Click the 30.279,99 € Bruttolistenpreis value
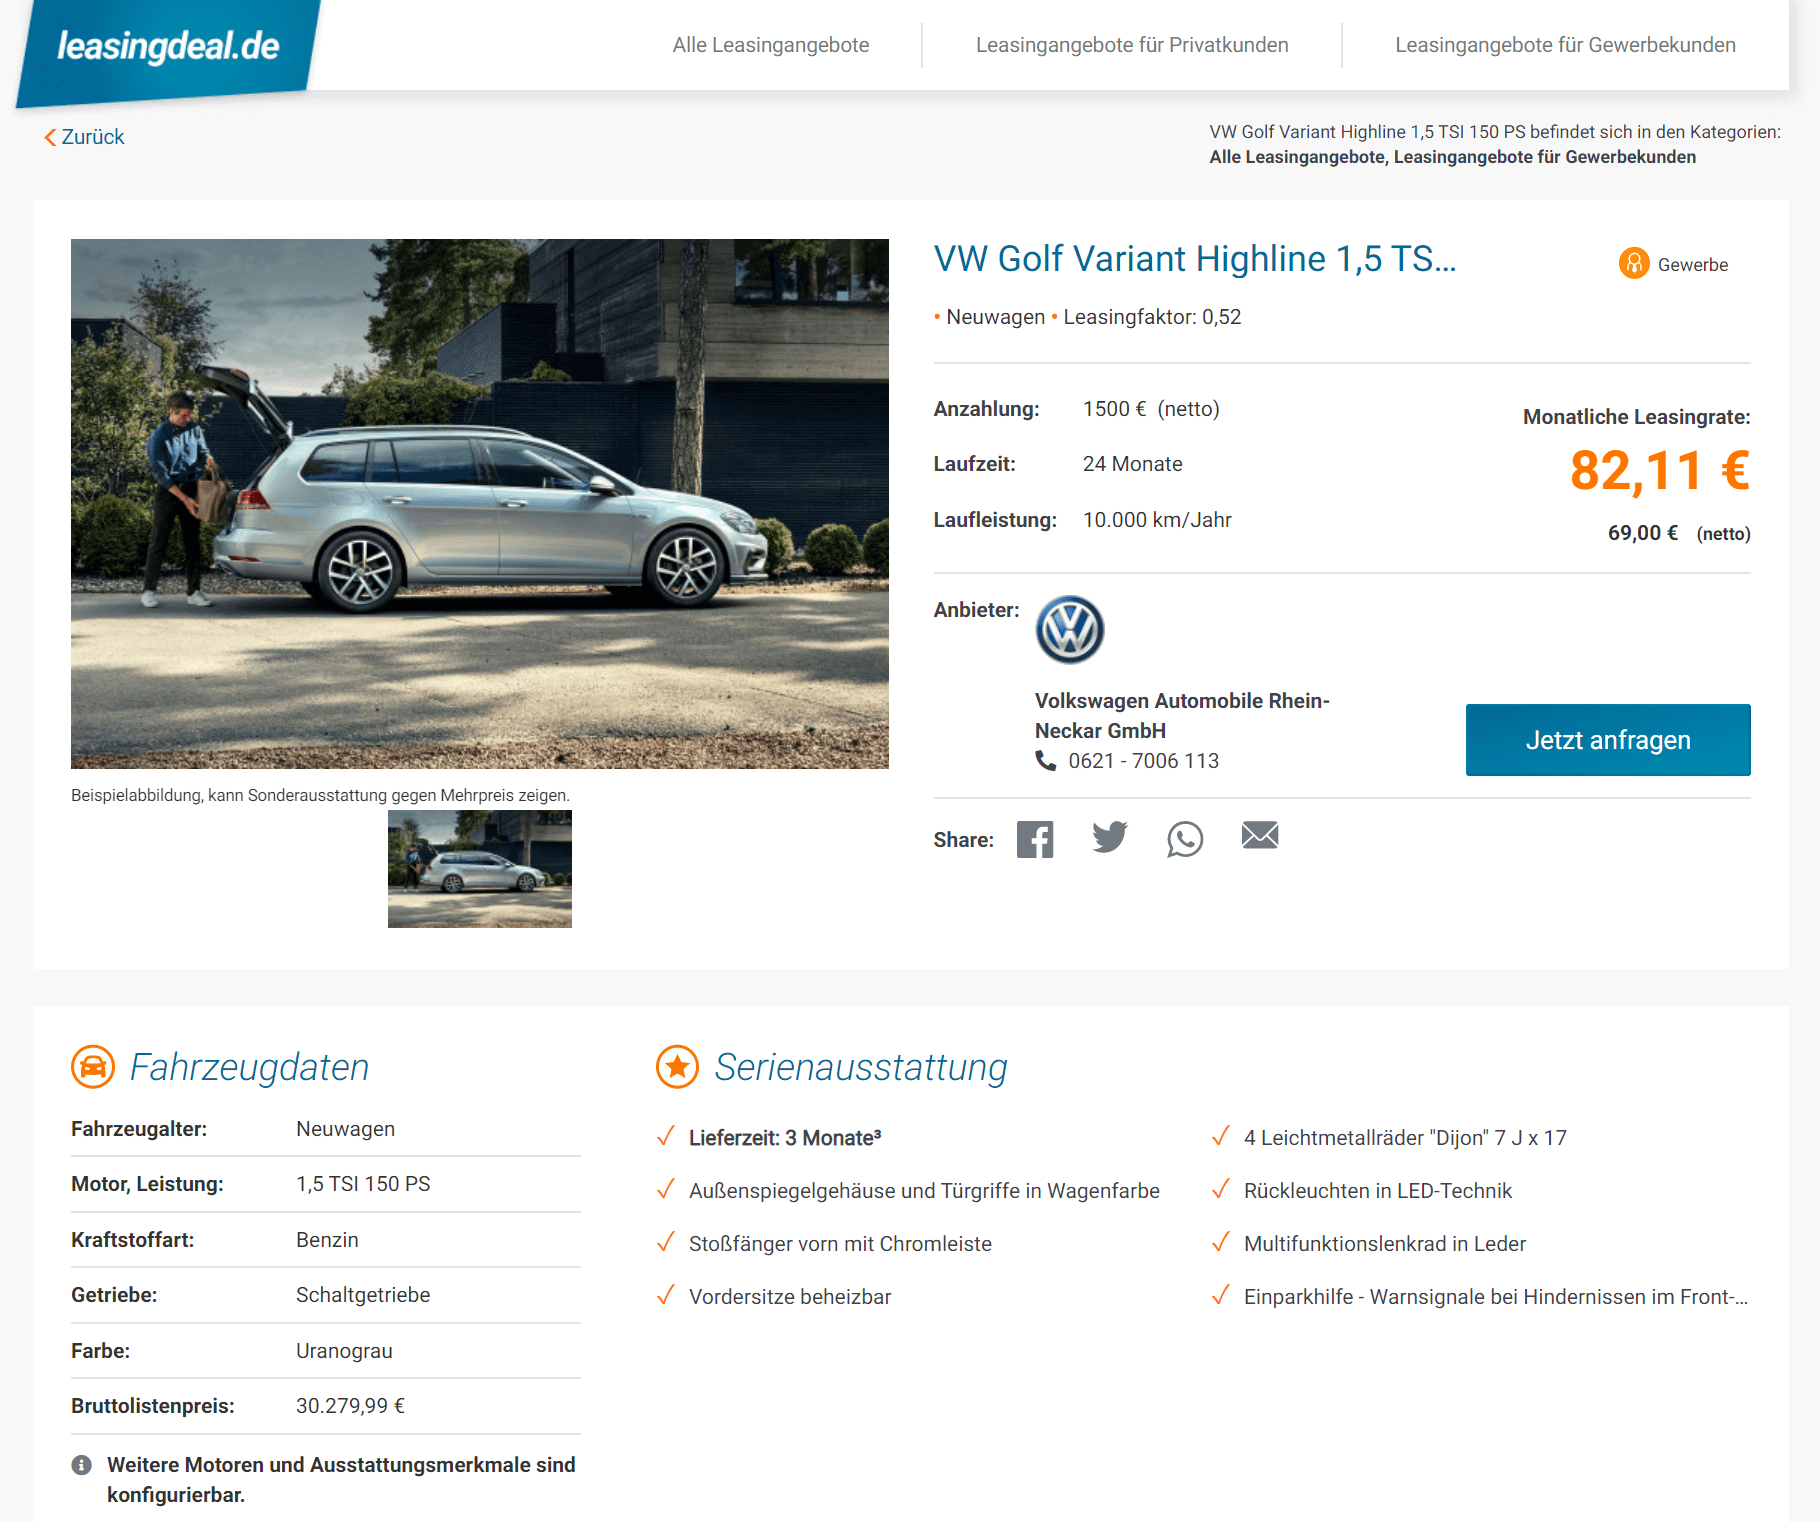Screen dimensions: 1820x1522 (350, 1406)
